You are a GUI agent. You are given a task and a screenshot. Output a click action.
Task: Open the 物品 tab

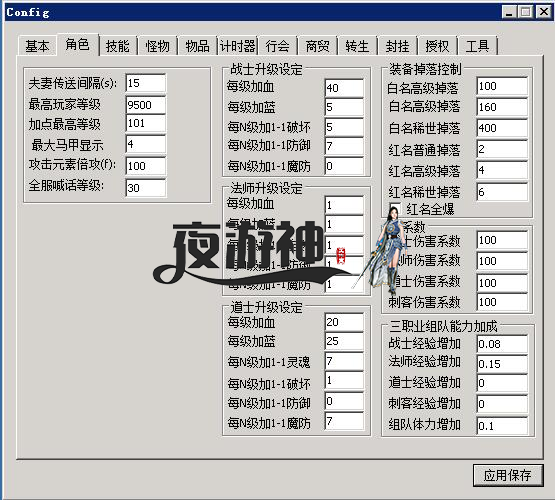click(198, 46)
